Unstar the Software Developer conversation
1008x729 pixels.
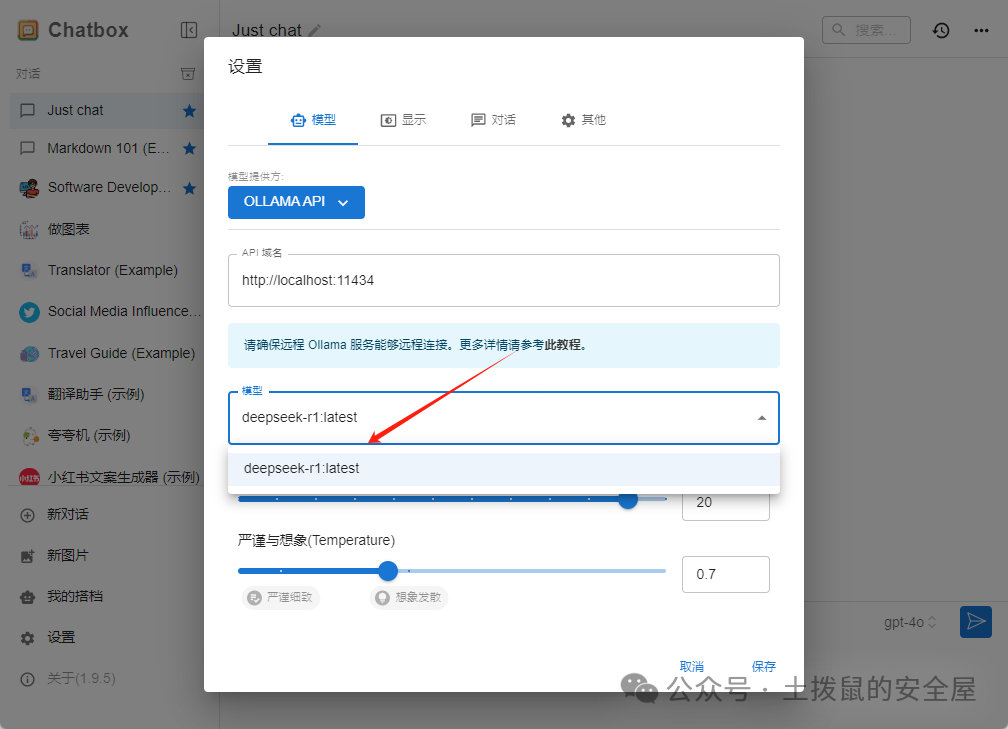click(189, 188)
